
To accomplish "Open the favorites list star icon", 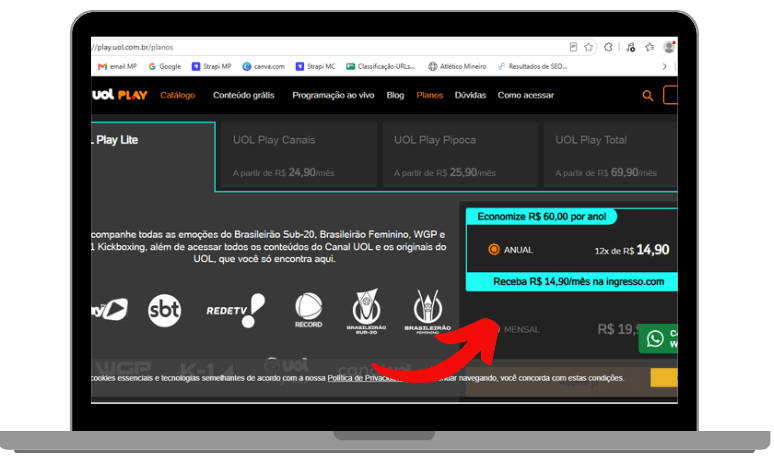I will click(x=650, y=47).
